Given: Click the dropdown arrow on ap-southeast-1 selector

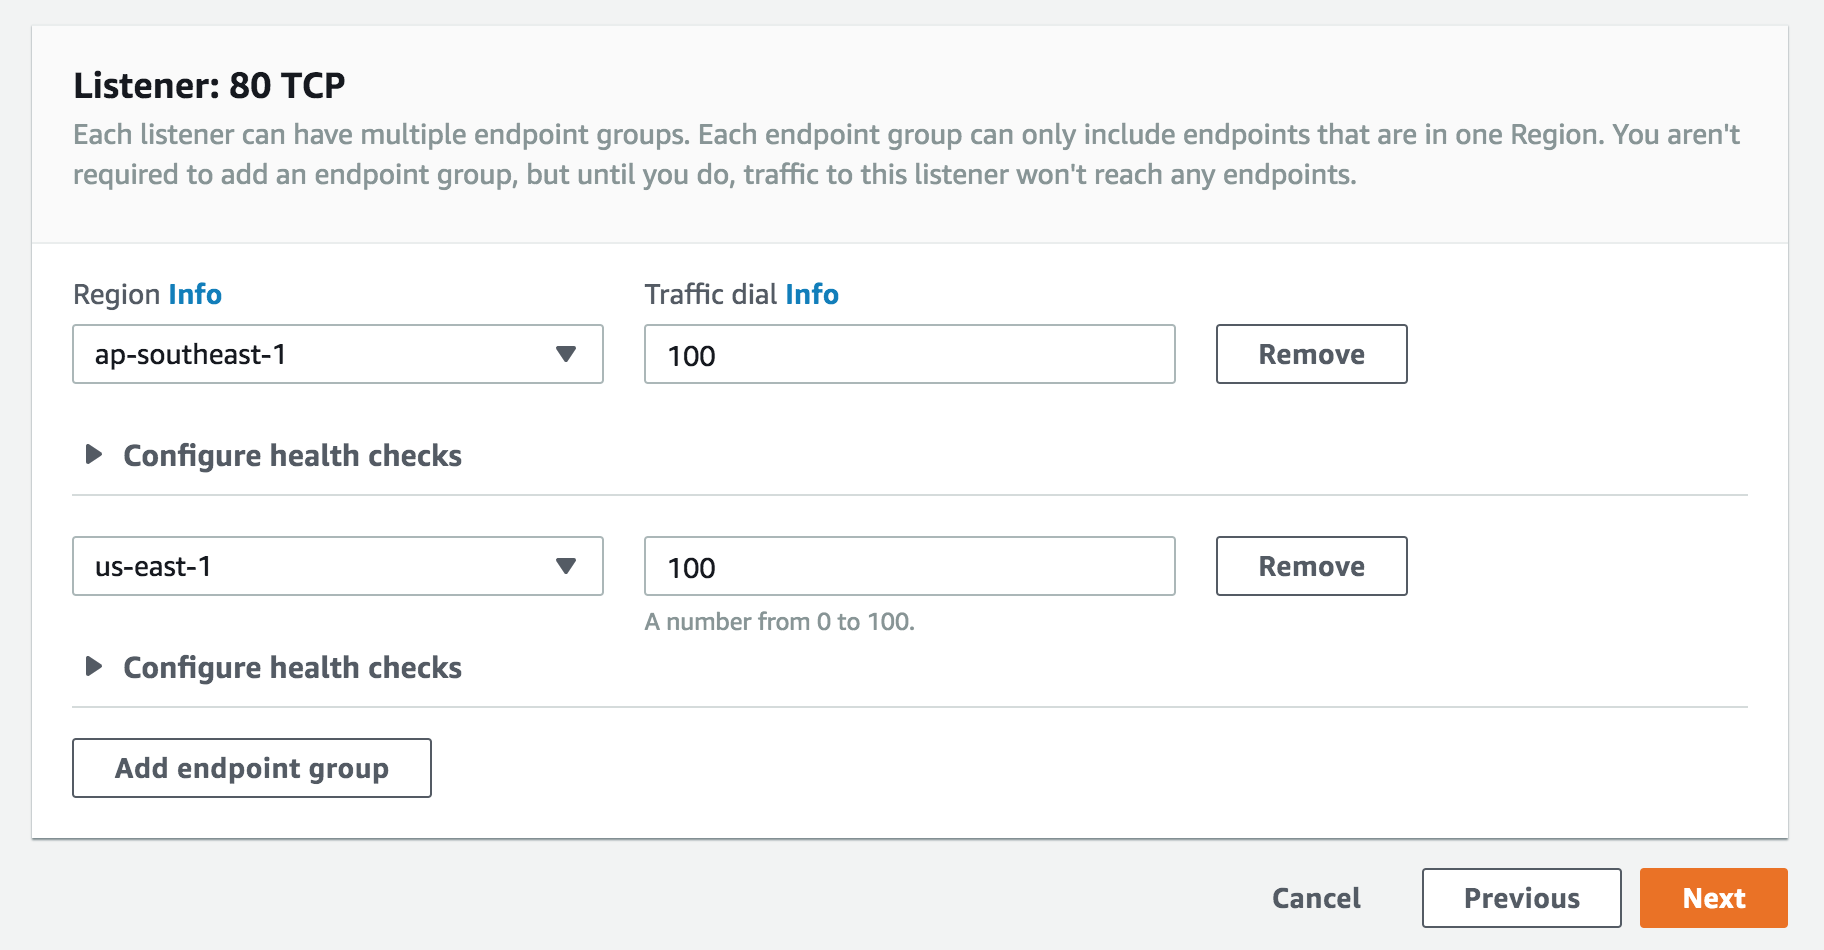Looking at the screenshot, I should pyautogui.click(x=566, y=354).
